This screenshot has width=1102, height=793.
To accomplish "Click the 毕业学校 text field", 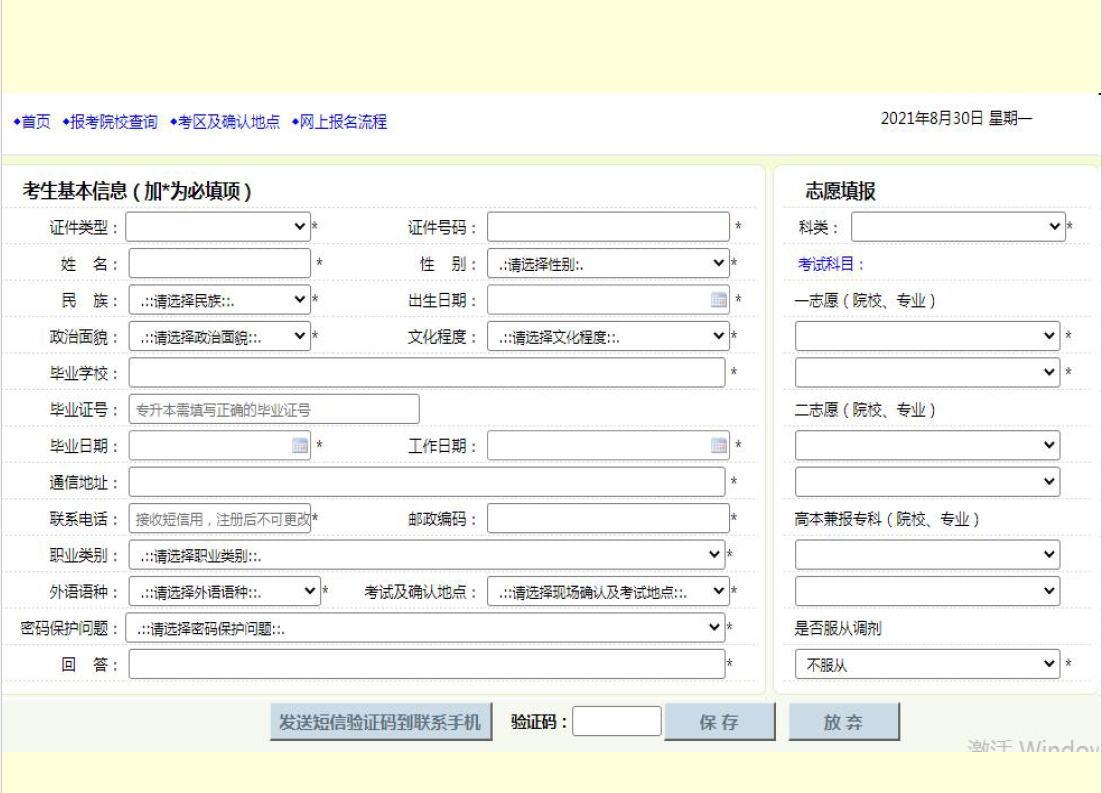I will pos(426,373).
